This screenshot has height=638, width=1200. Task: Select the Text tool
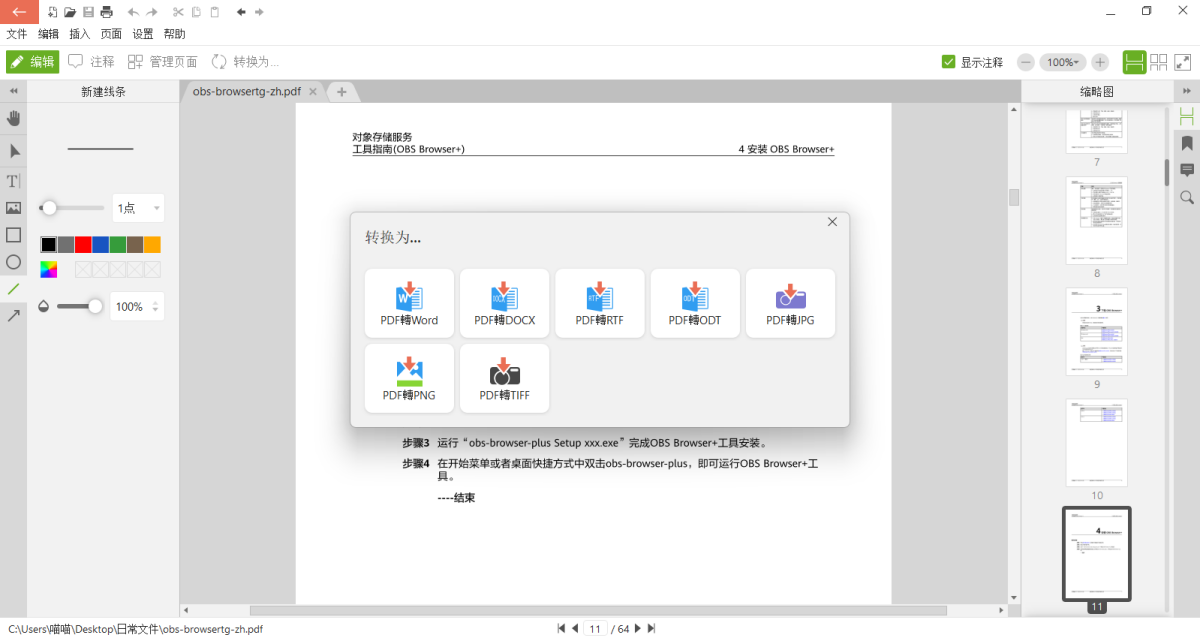[x=13, y=181]
